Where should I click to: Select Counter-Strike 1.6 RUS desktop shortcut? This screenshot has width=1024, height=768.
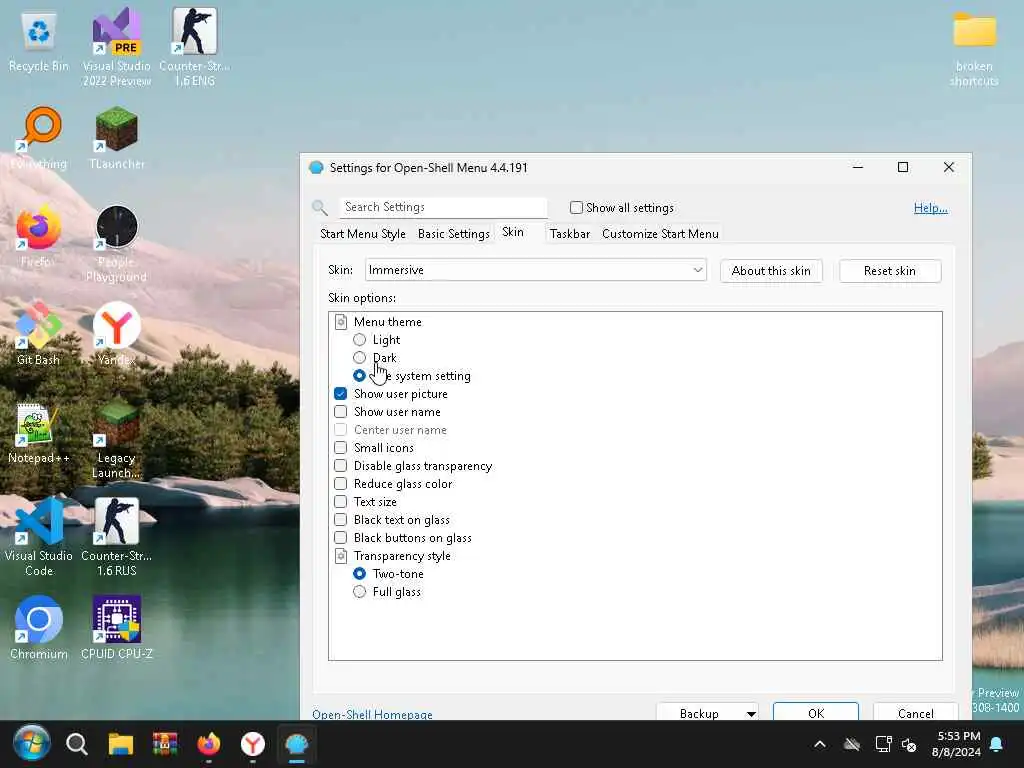(117, 537)
